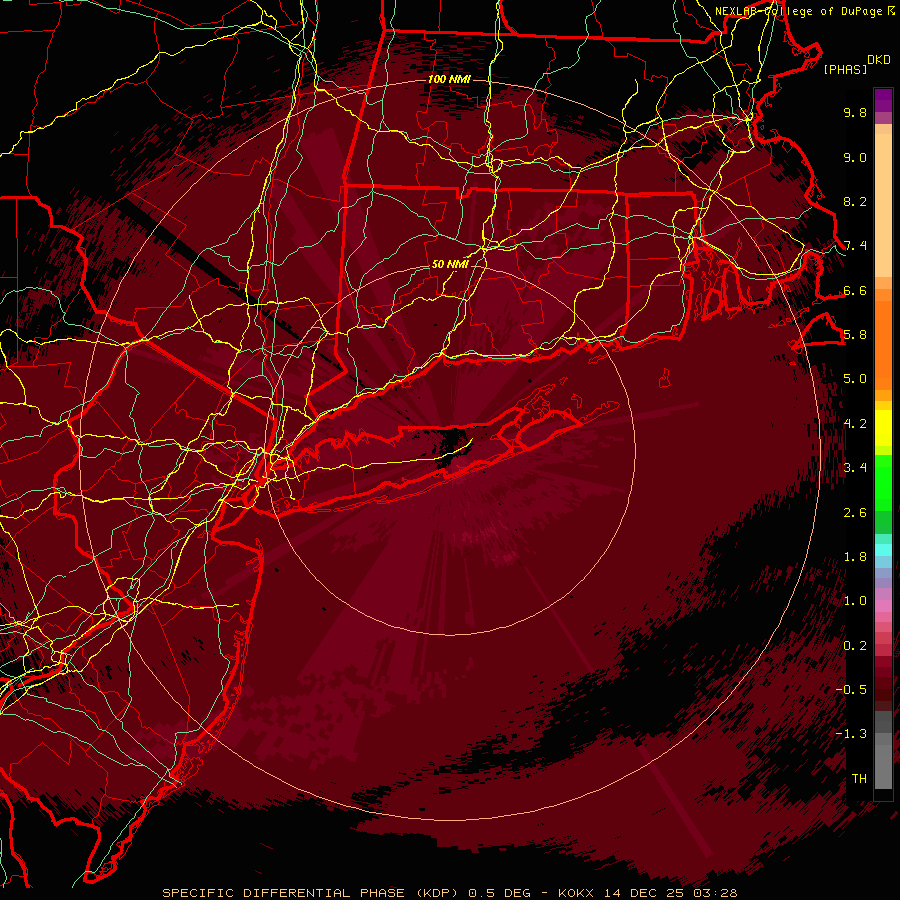Click the 9.8 value on the scale
Viewport: 900px width, 900px height.
855,112
